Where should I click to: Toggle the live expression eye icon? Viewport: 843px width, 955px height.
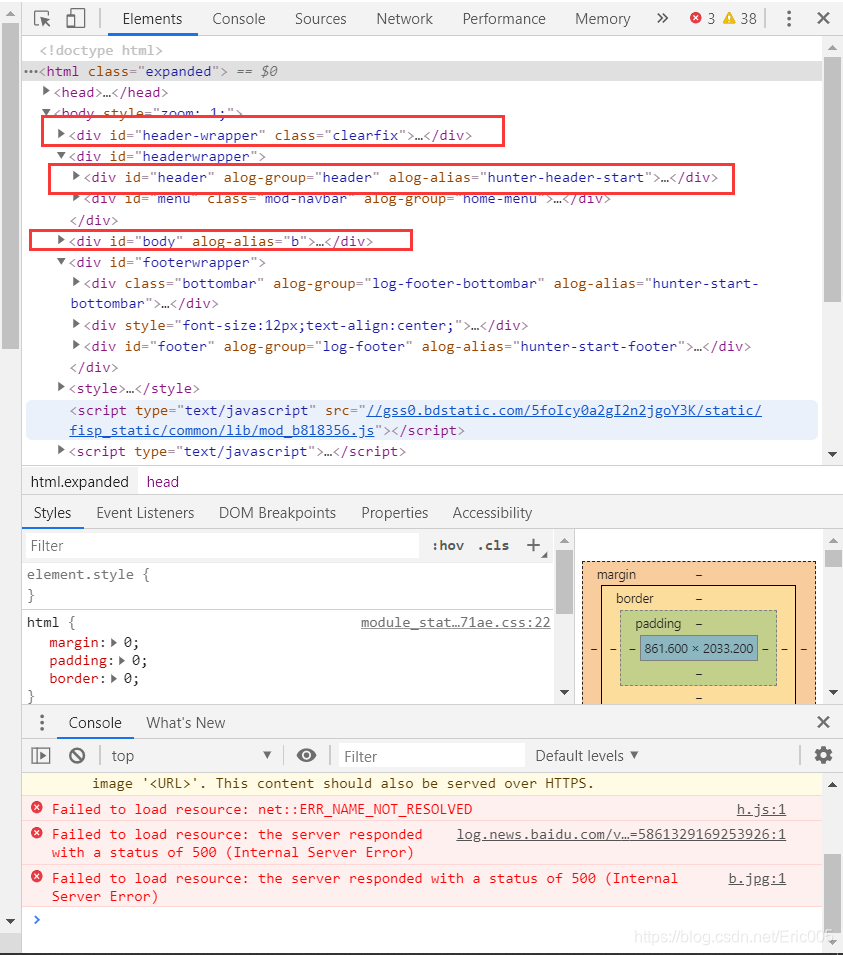click(306, 756)
